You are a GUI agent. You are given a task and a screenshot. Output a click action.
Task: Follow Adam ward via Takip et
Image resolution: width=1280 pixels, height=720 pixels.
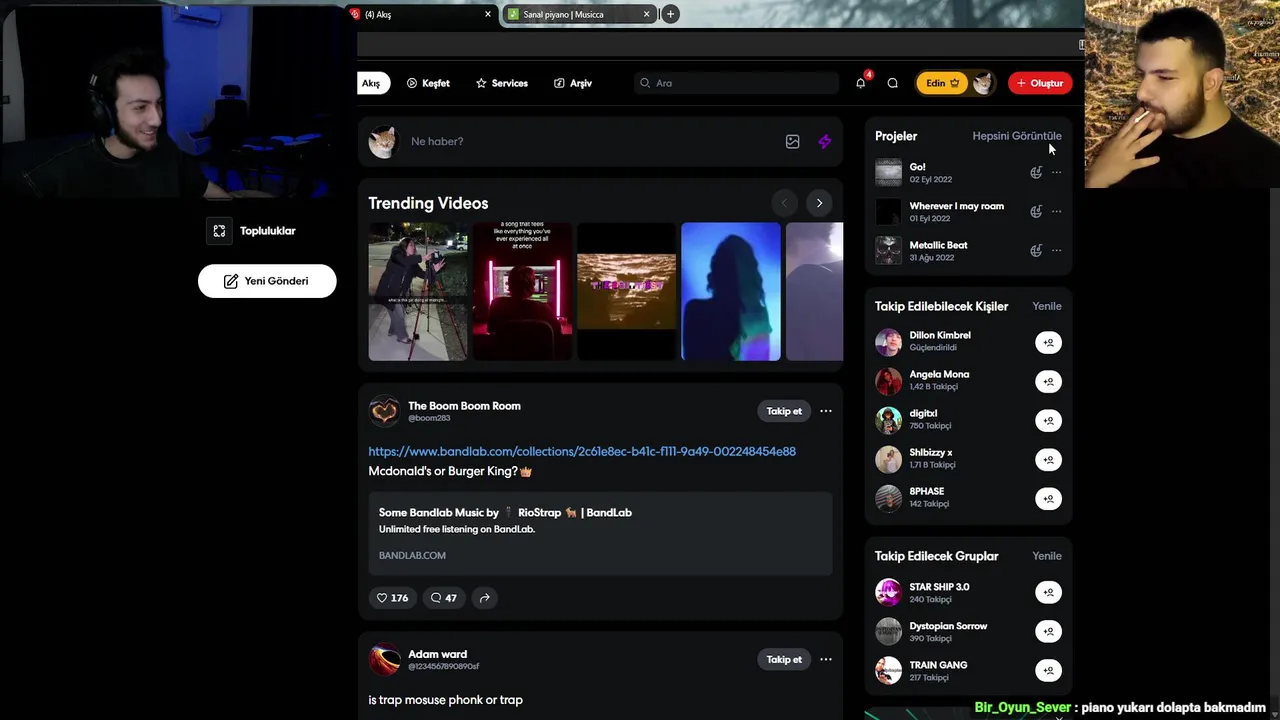tap(784, 659)
